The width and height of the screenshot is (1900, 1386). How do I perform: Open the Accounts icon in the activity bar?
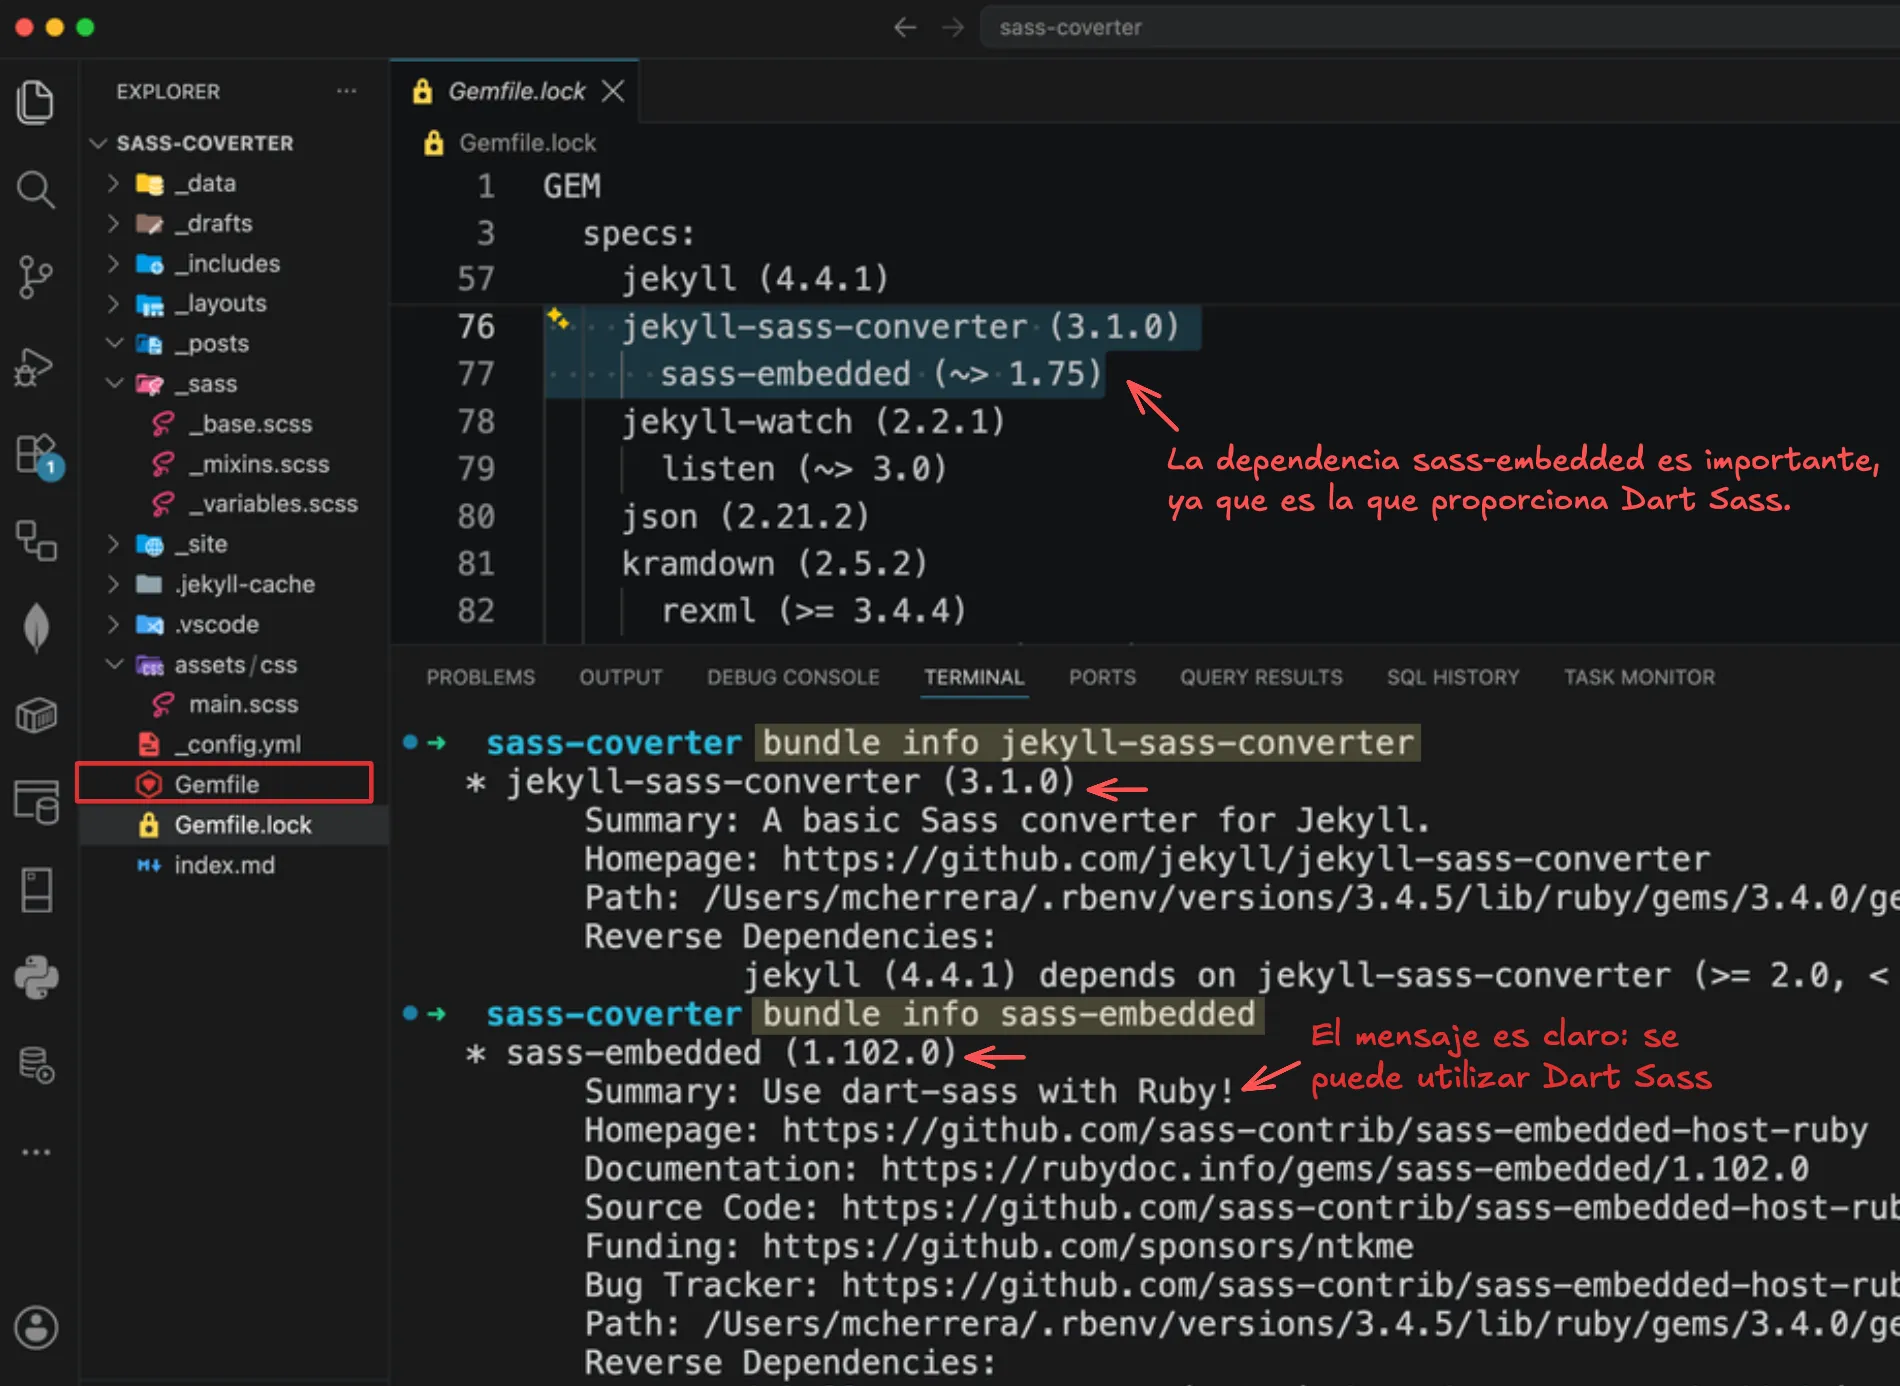pyautogui.click(x=36, y=1328)
